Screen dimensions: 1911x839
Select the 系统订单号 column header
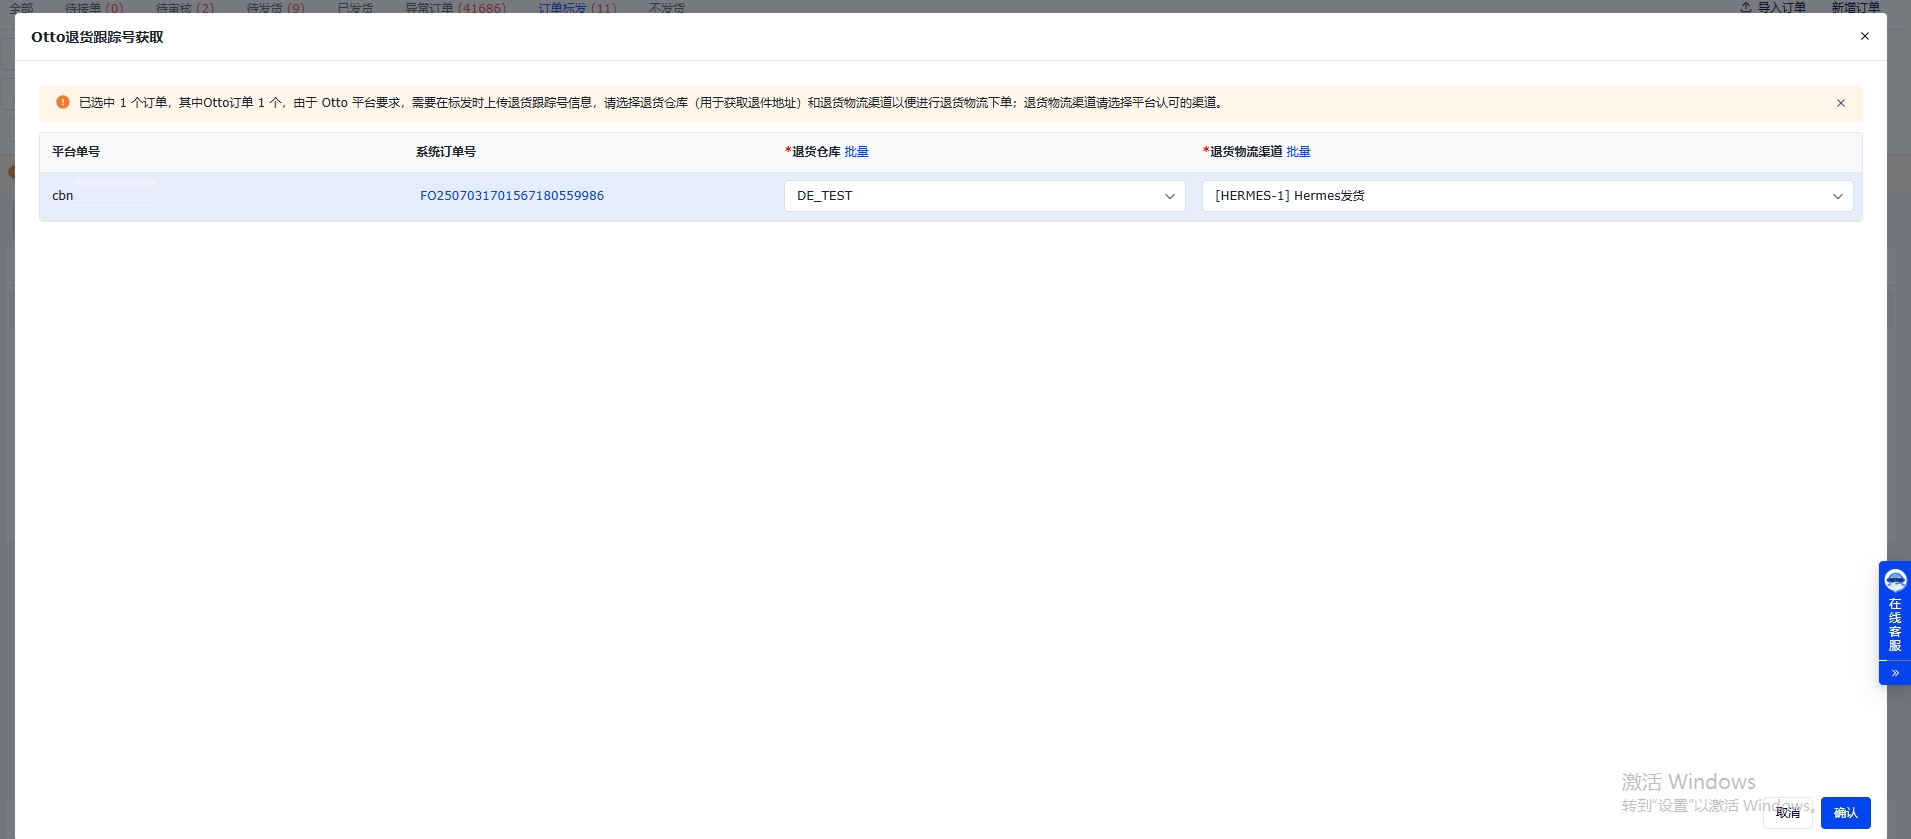coord(446,152)
